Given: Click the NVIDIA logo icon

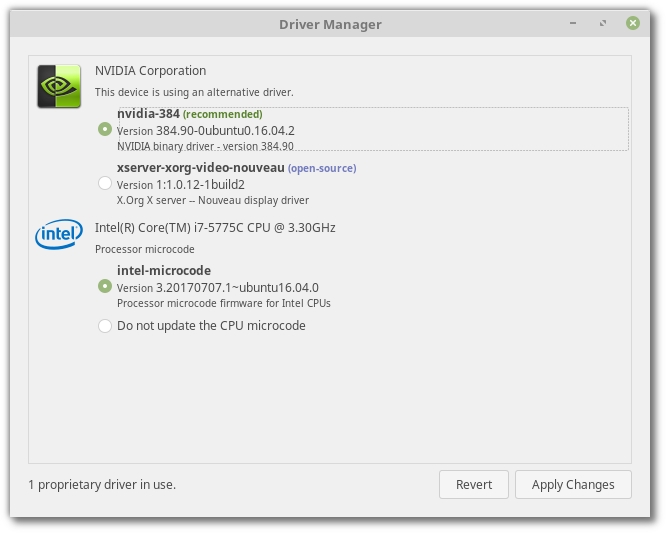Looking at the screenshot, I should click(x=59, y=86).
